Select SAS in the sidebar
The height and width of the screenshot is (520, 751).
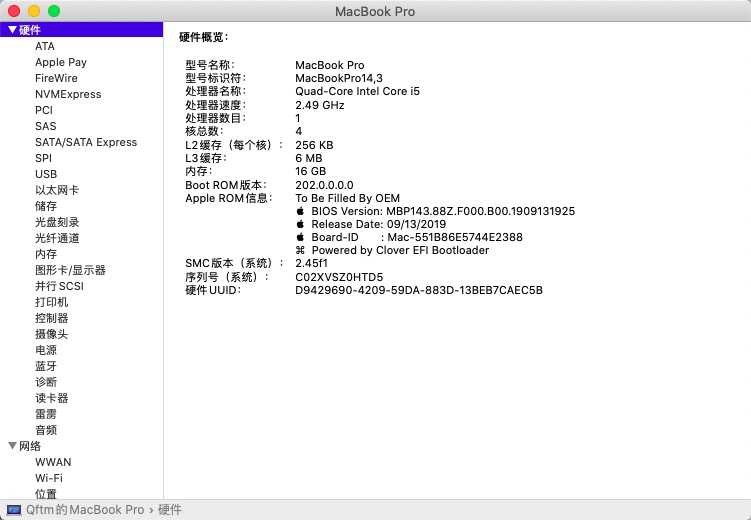(46, 126)
